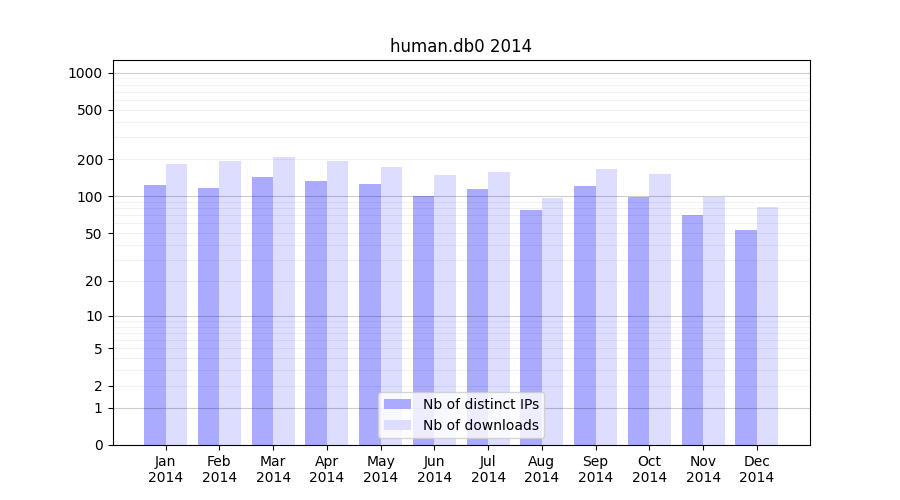Click the chart title human.db0 2014
The height and width of the screenshot is (500, 900).
point(460,46)
